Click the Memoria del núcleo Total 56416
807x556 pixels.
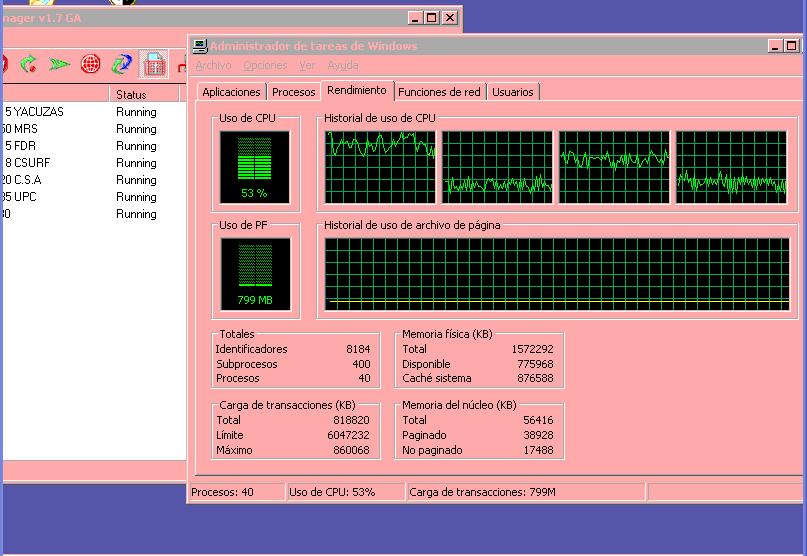[538, 420]
